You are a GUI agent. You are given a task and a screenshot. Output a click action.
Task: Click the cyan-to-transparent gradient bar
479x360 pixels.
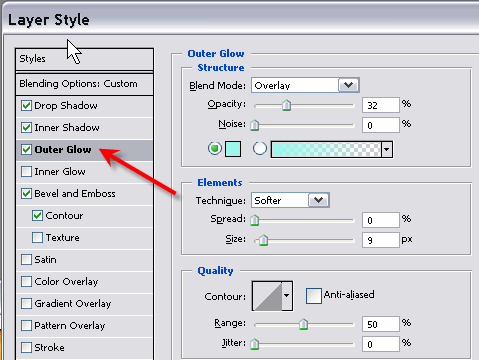pos(326,149)
